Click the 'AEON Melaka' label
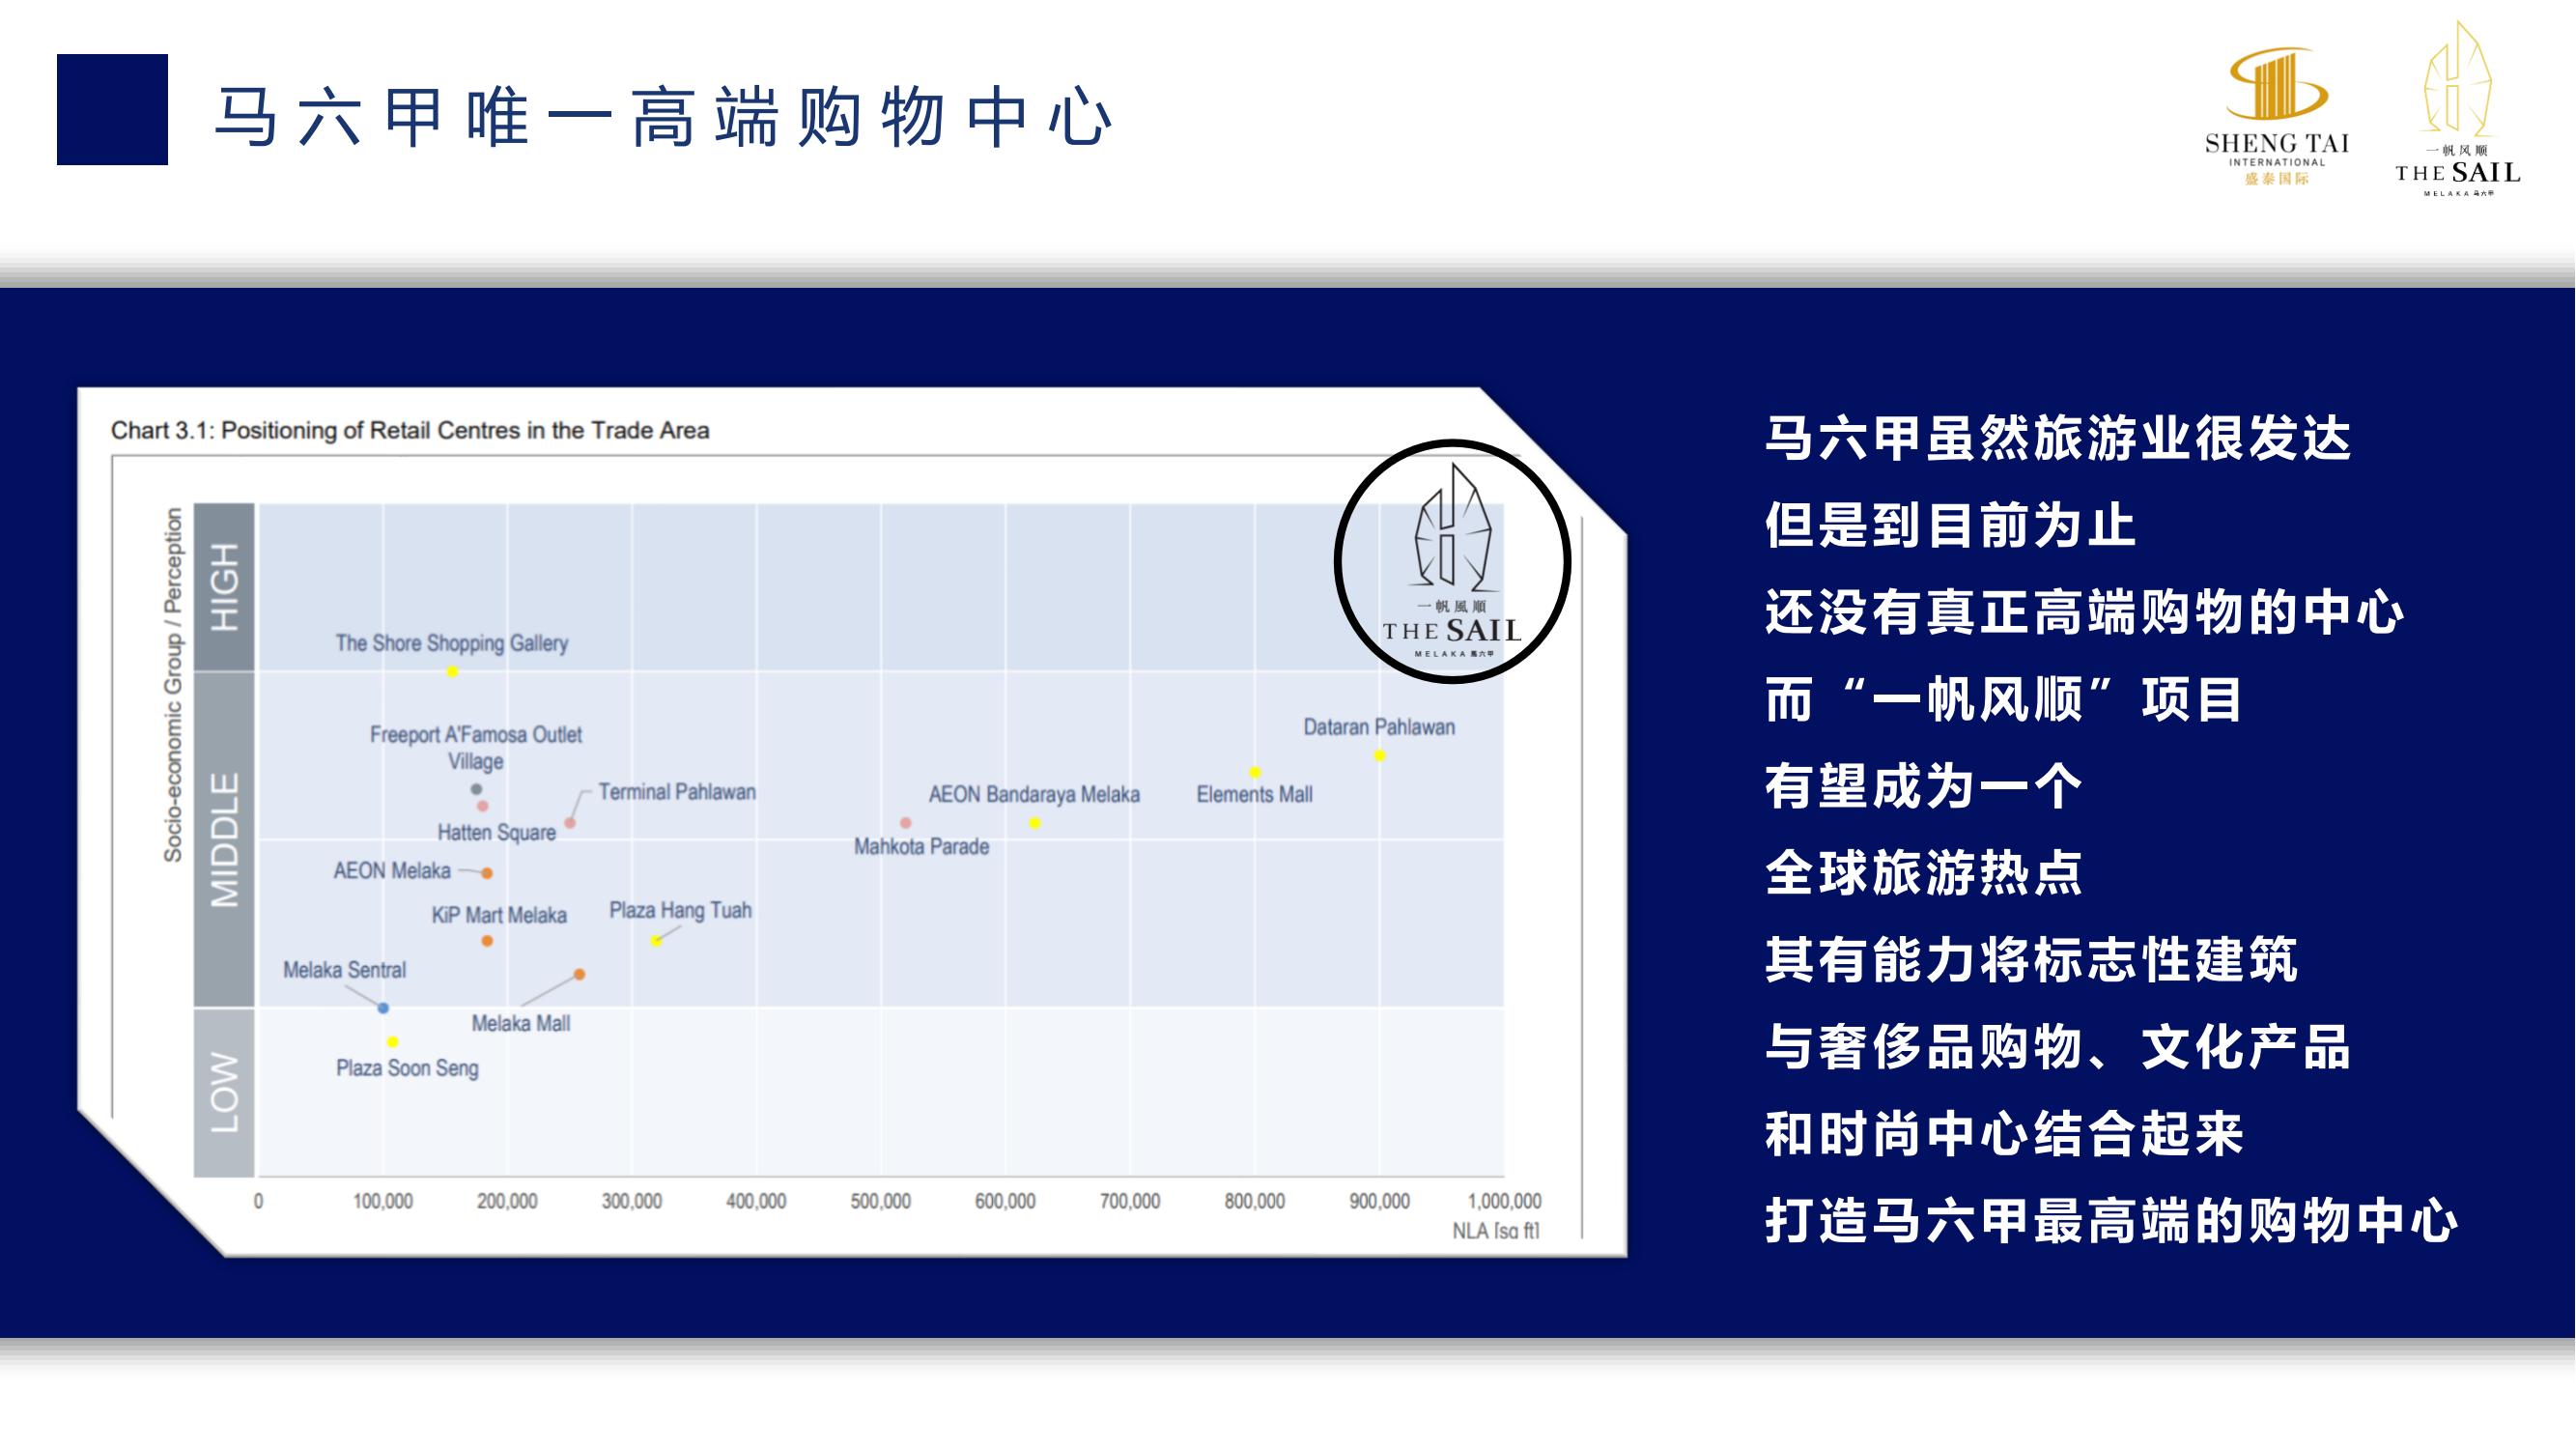The image size is (2576, 1449). click(392, 871)
